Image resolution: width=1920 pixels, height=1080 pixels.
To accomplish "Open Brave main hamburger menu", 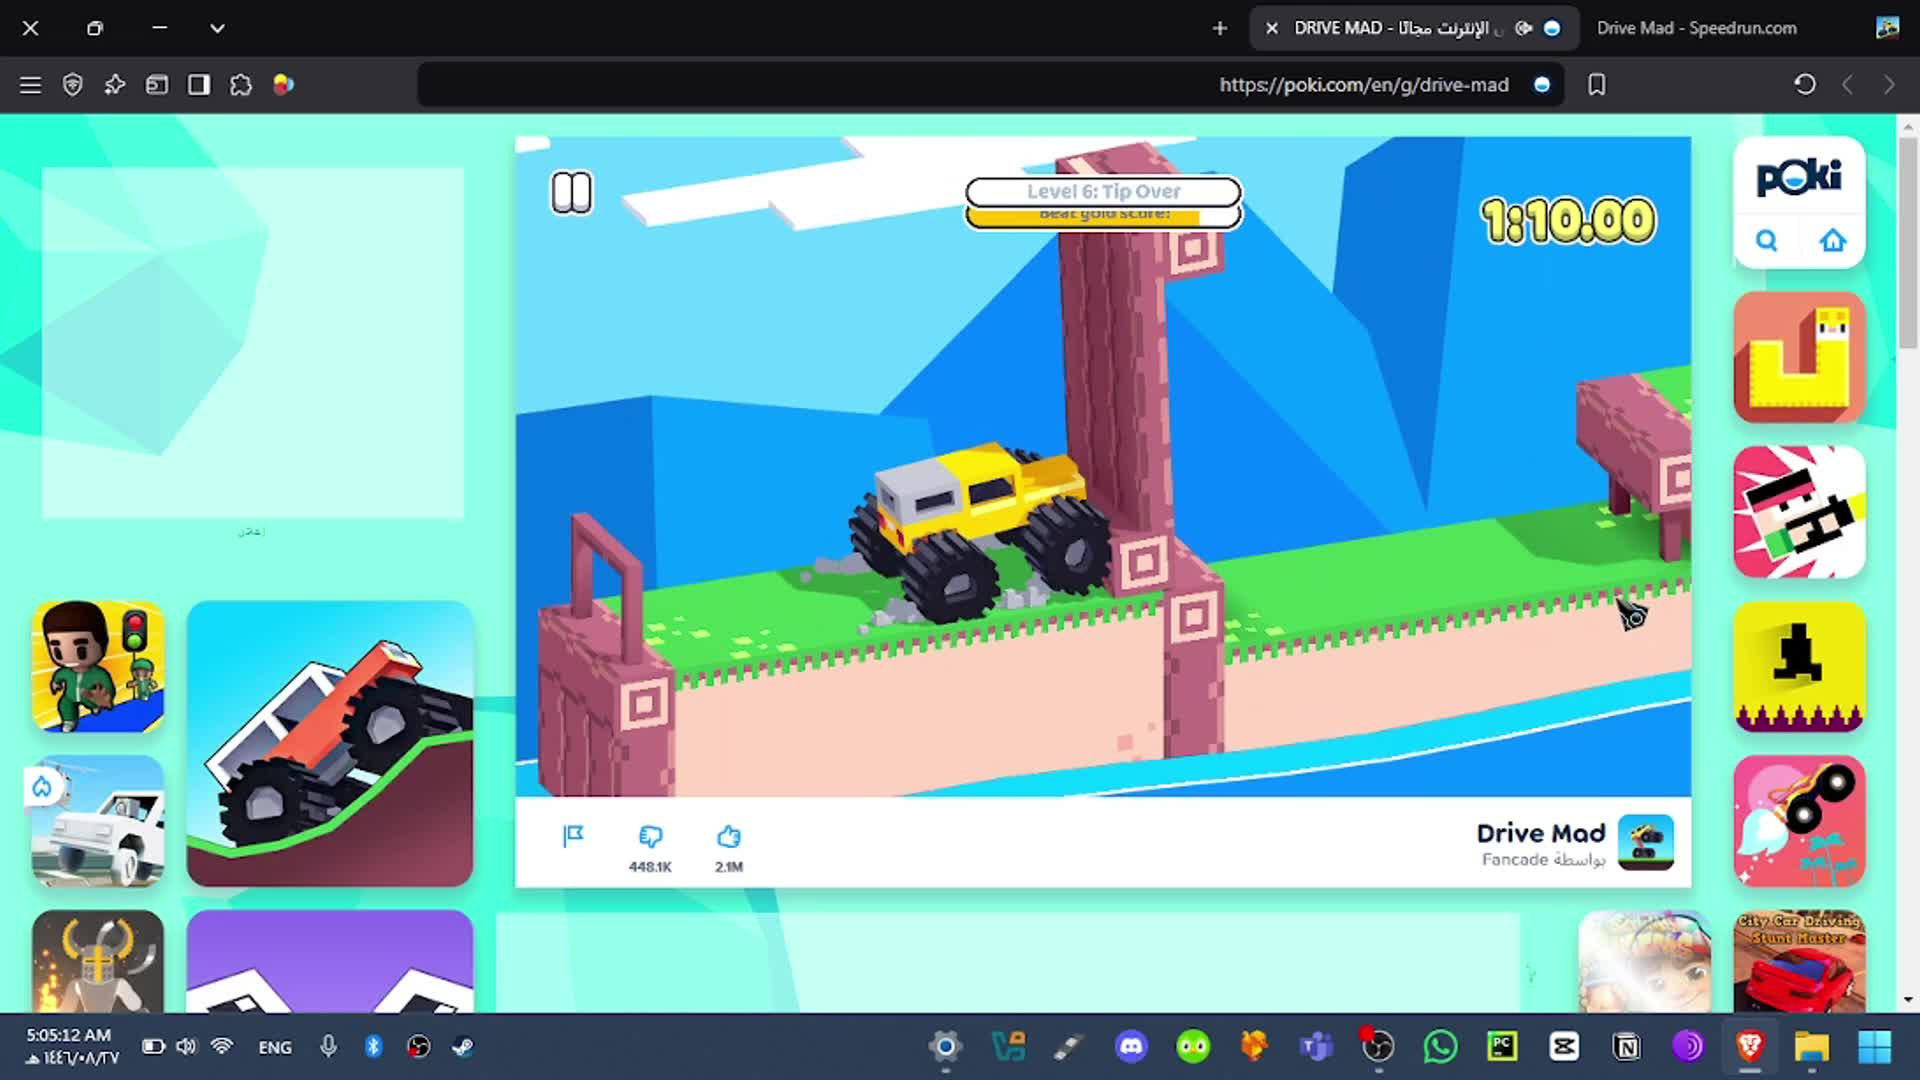I will 30,85.
